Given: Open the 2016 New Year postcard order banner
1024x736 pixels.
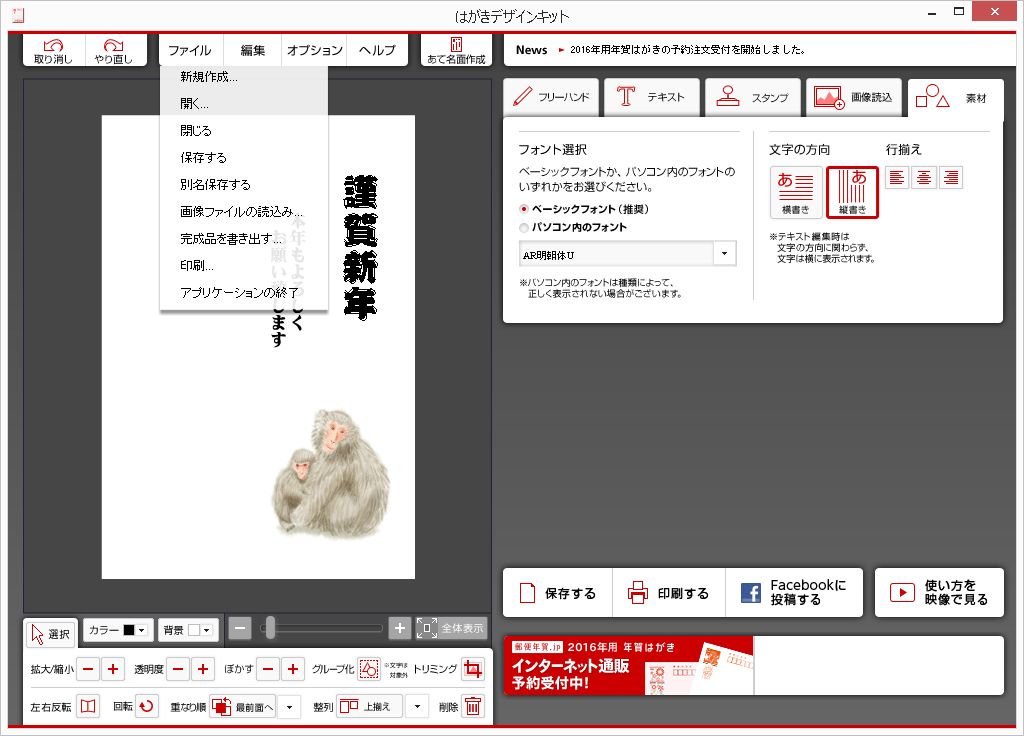Looking at the screenshot, I should [628, 665].
